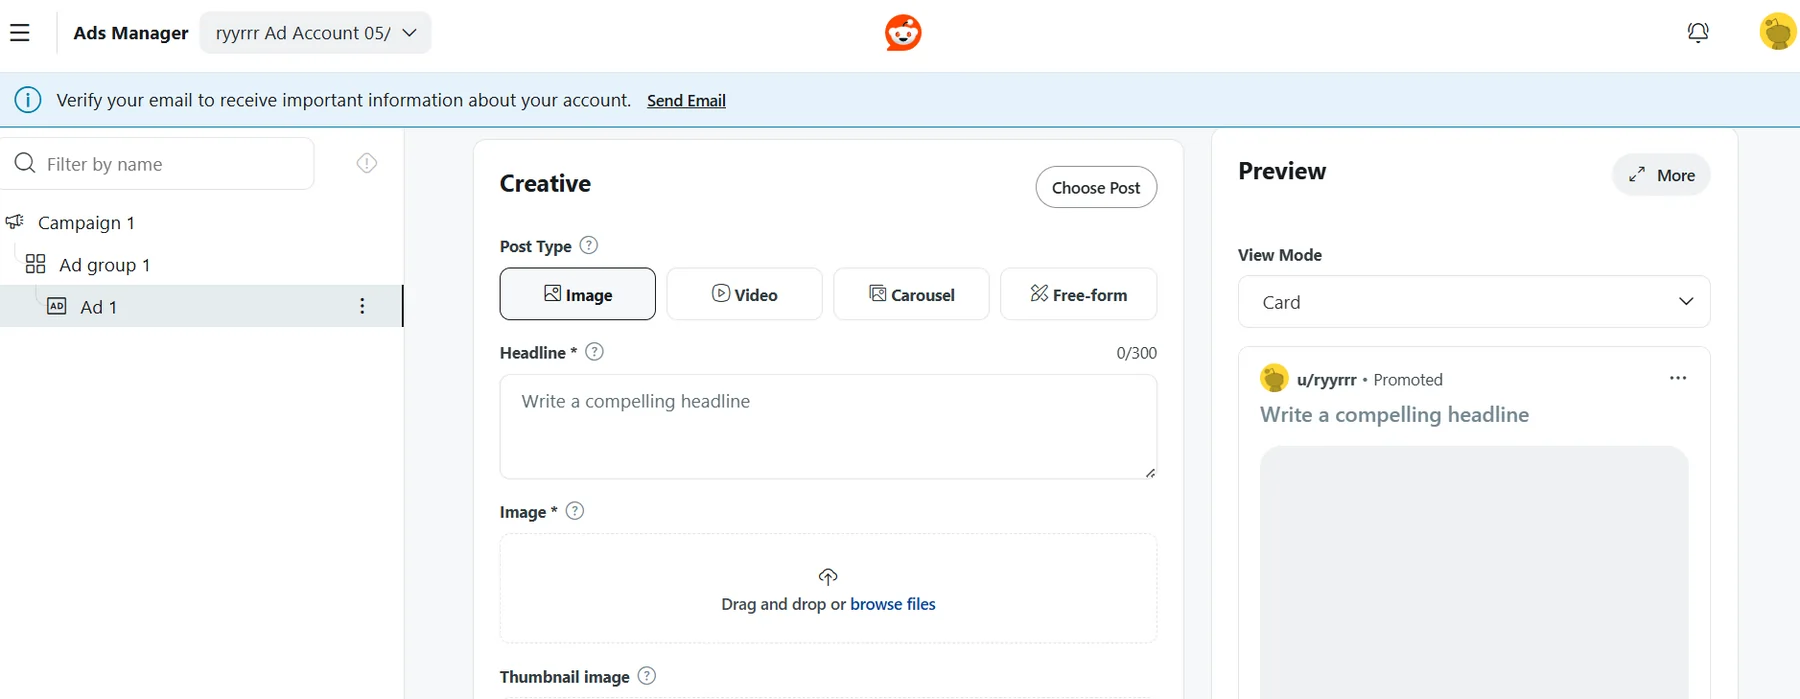Screen dimensions: 1800x699
Task: Click the Post Type help icon
Action: (x=589, y=245)
